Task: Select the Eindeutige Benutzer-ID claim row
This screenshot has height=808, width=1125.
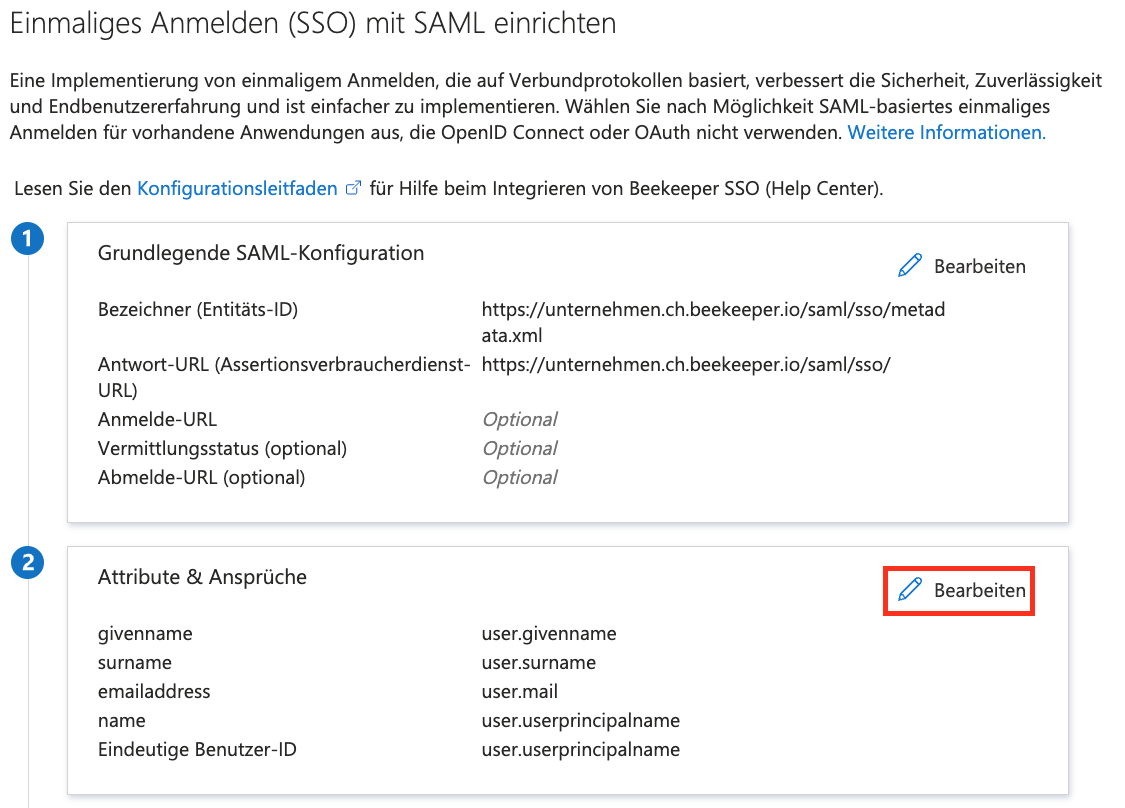Action: pos(389,749)
